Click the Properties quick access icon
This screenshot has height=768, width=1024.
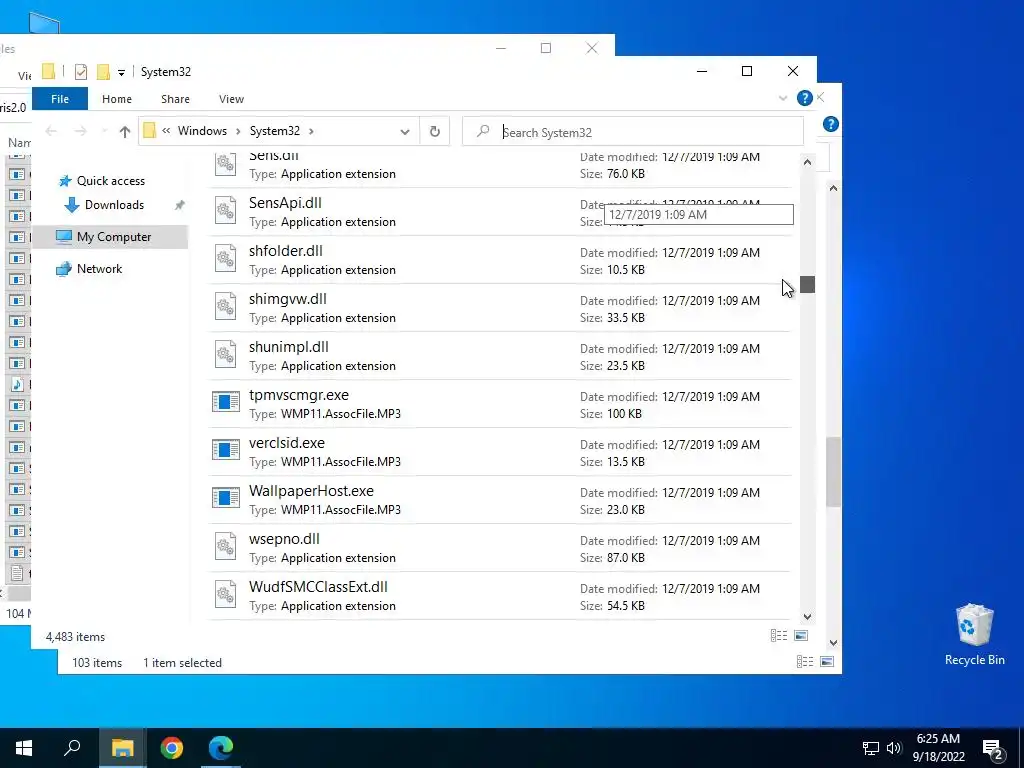pyautogui.click(x=81, y=72)
